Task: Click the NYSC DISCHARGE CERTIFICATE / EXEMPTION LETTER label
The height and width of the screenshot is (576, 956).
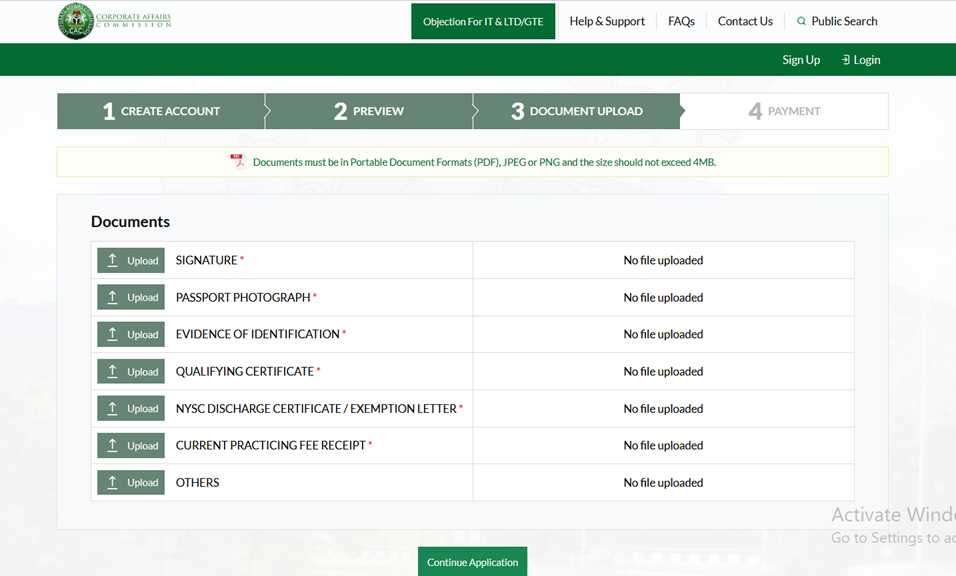Action: click(316, 408)
